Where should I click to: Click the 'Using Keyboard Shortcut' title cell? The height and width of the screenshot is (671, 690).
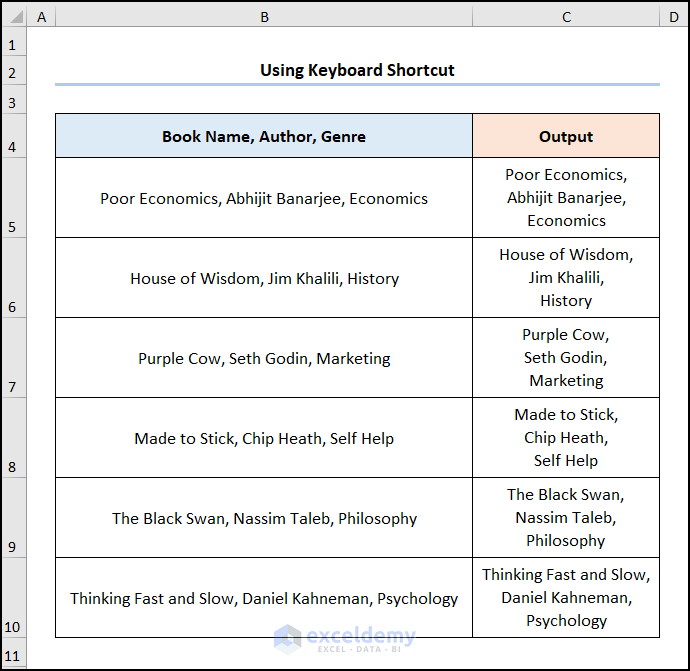[357, 70]
